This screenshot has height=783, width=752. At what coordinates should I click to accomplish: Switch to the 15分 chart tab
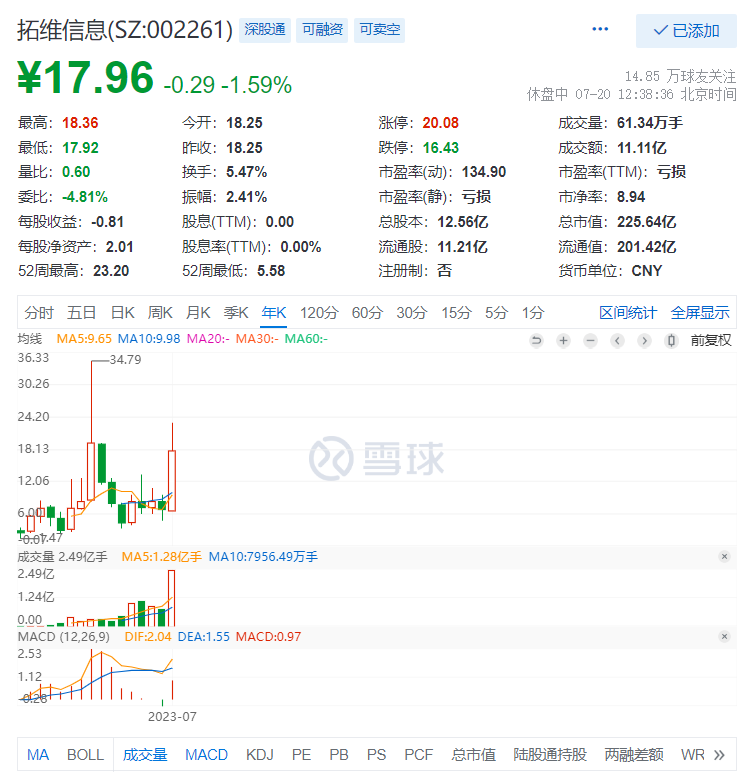click(456, 313)
